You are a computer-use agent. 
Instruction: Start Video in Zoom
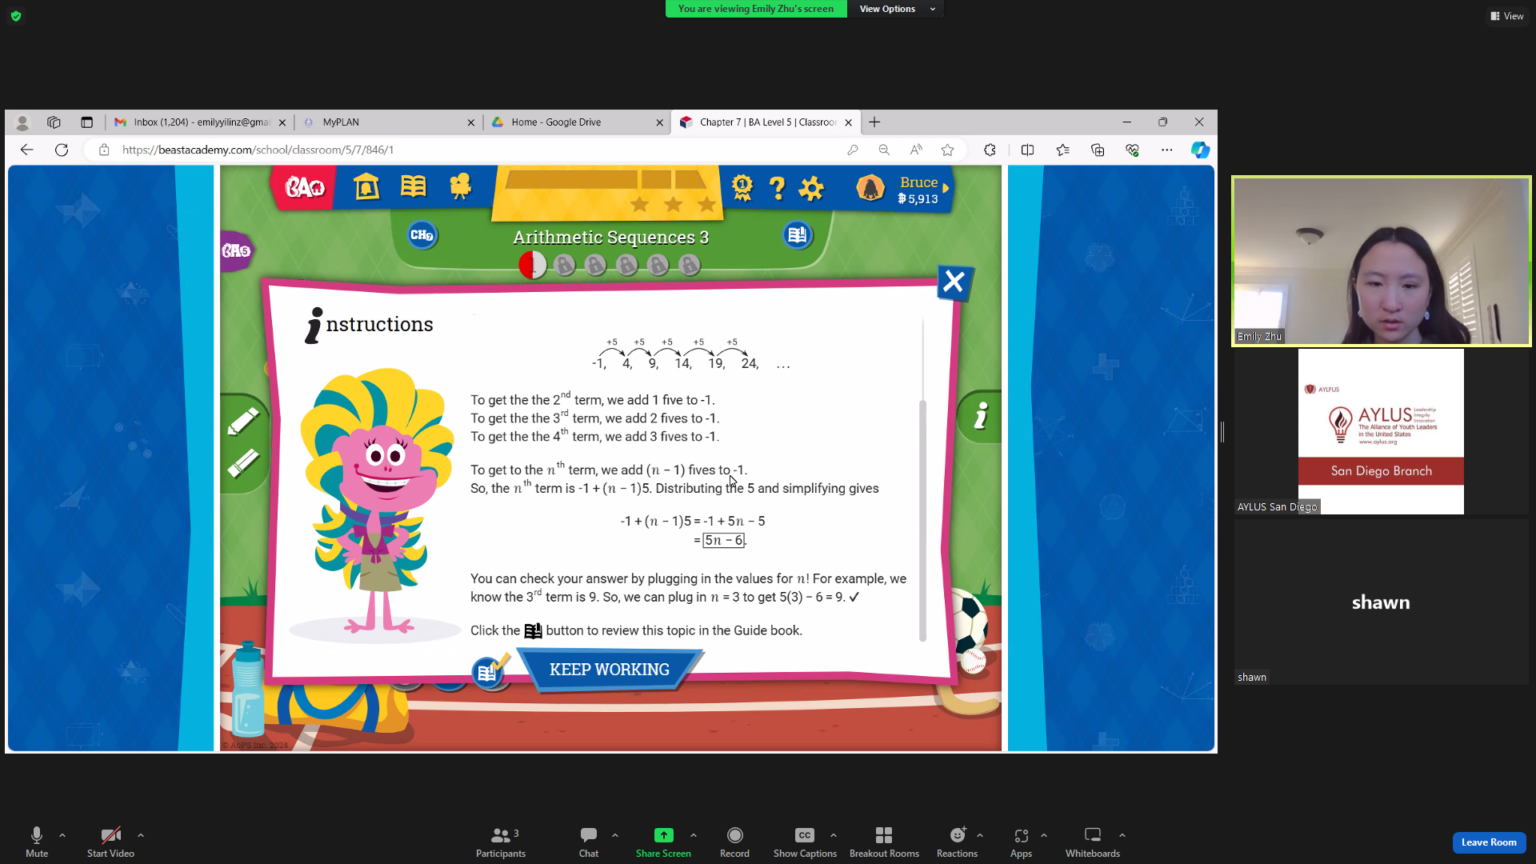(x=111, y=842)
